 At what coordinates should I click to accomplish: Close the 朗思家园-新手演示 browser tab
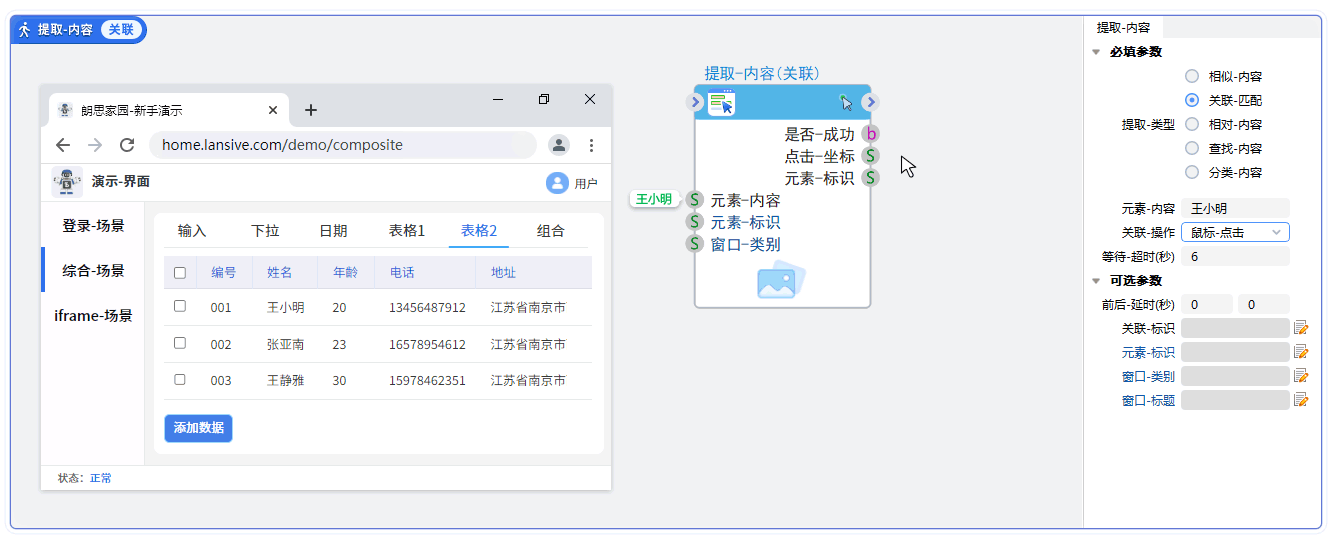point(273,110)
